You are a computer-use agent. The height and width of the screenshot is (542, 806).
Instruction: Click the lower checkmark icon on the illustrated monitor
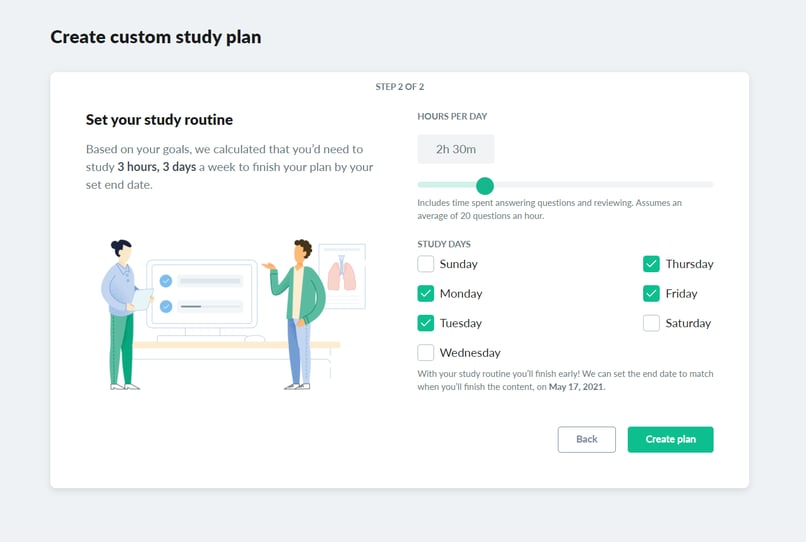click(x=166, y=306)
